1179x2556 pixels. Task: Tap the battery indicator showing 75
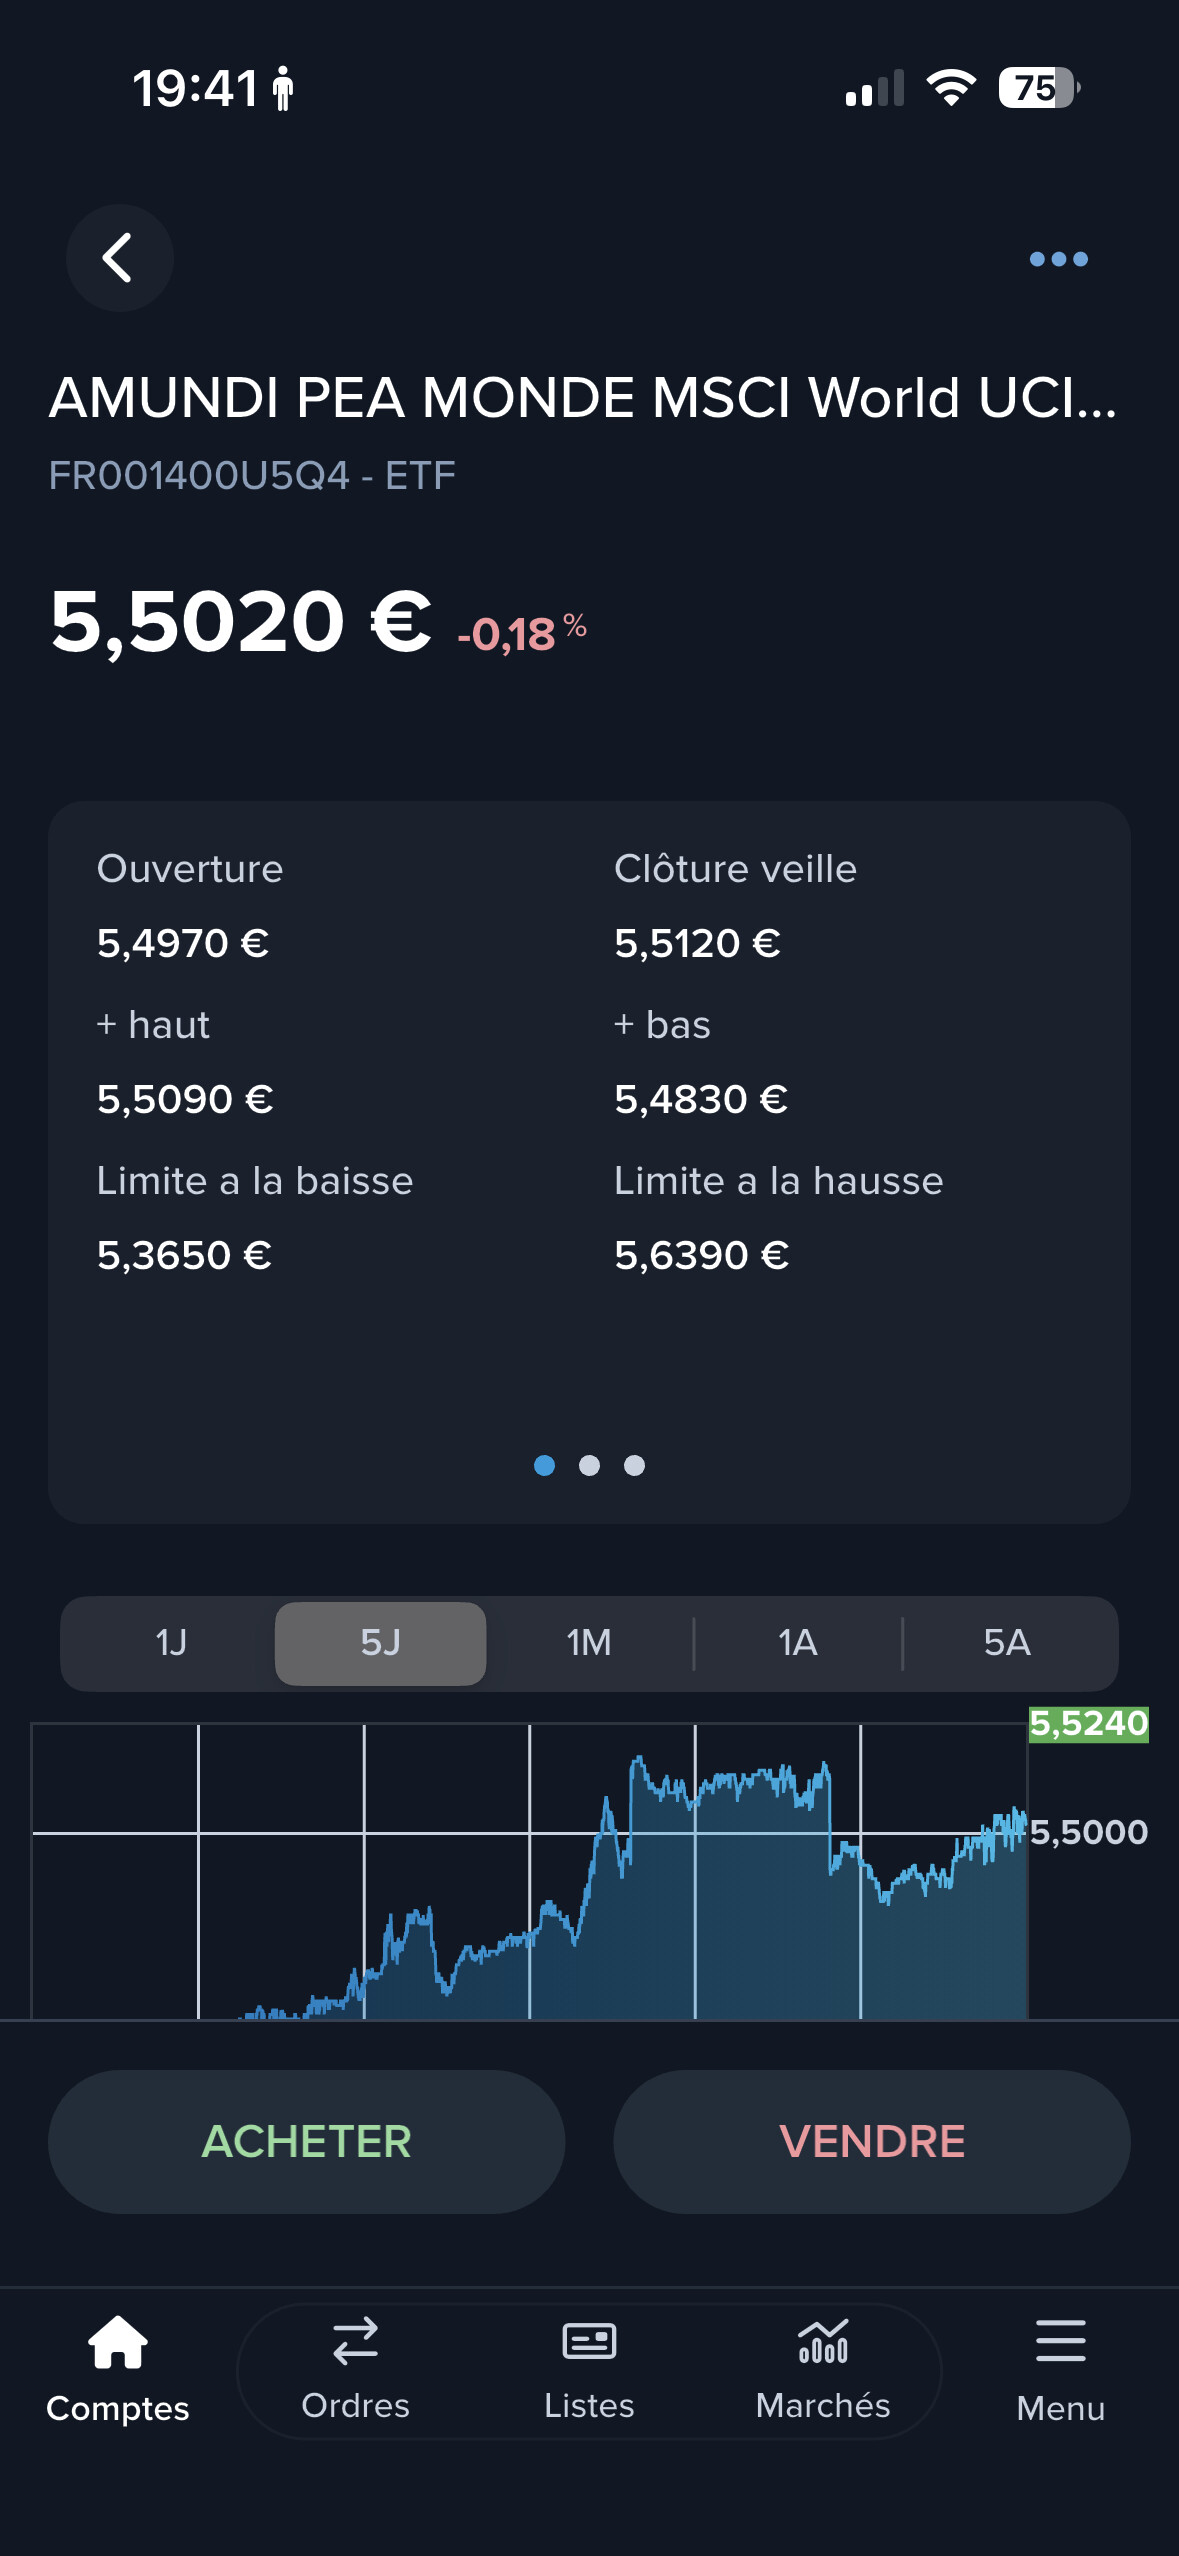coord(1038,88)
